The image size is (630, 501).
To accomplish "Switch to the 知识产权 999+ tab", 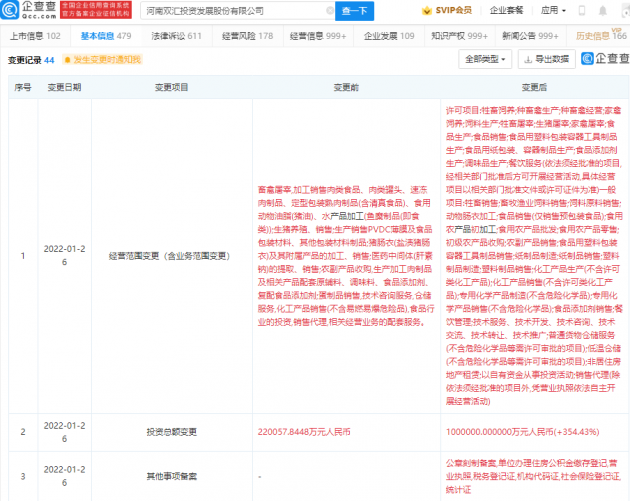I will (459, 36).
